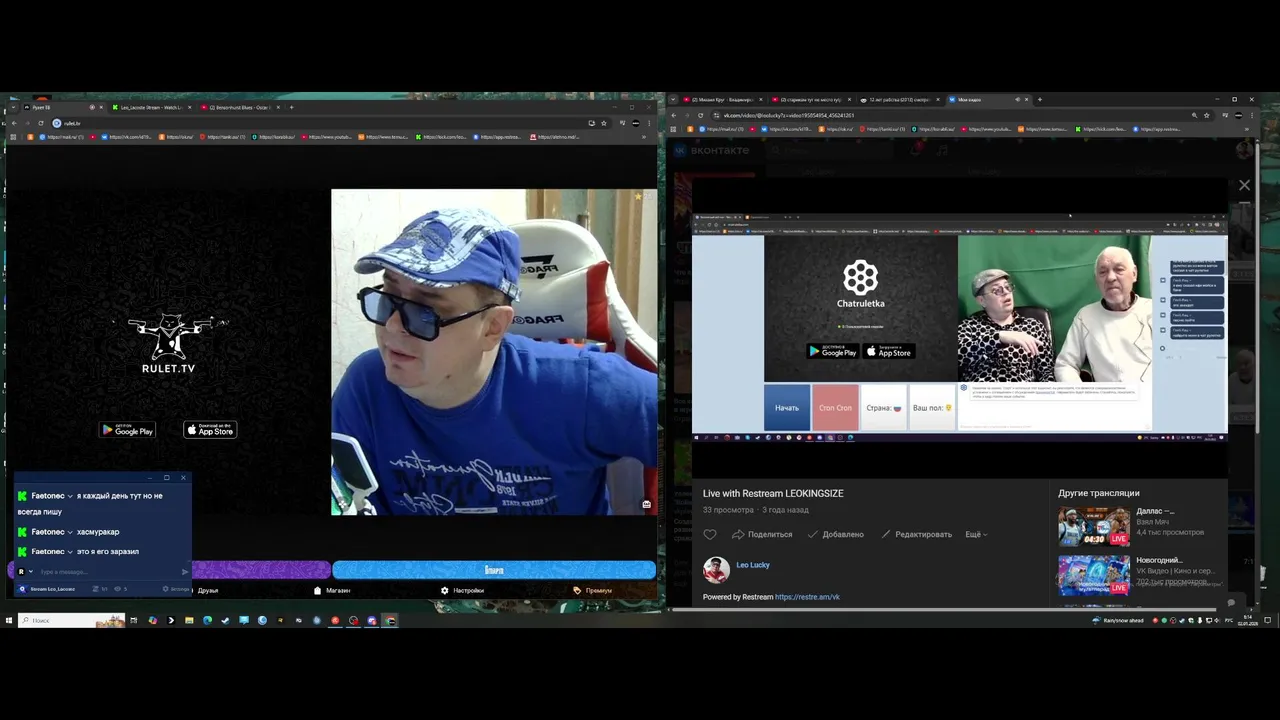1280x720 pixels.
Task: Open the left browser's three-dot menu
Action: point(651,123)
